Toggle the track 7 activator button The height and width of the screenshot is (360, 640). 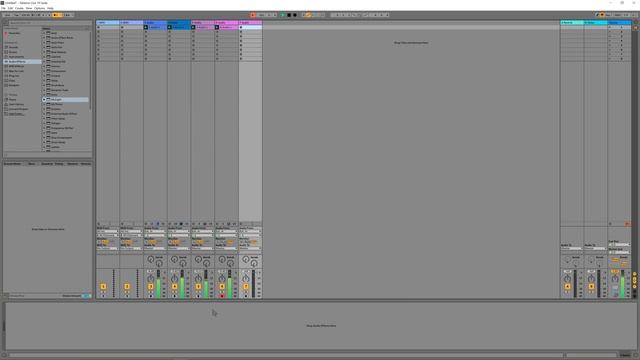pos(246,287)
